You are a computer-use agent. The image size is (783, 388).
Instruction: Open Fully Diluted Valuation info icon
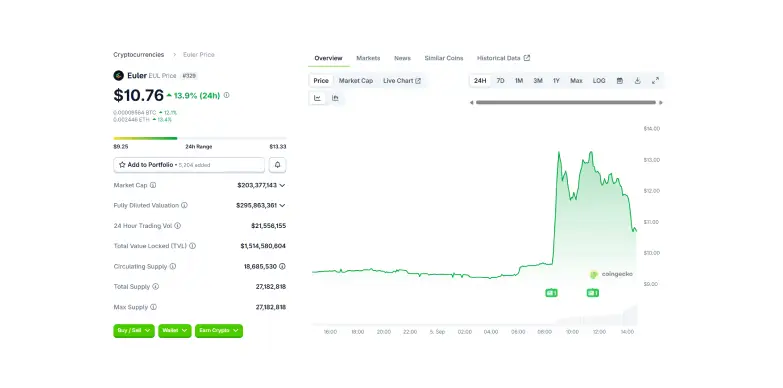[184, 205]
